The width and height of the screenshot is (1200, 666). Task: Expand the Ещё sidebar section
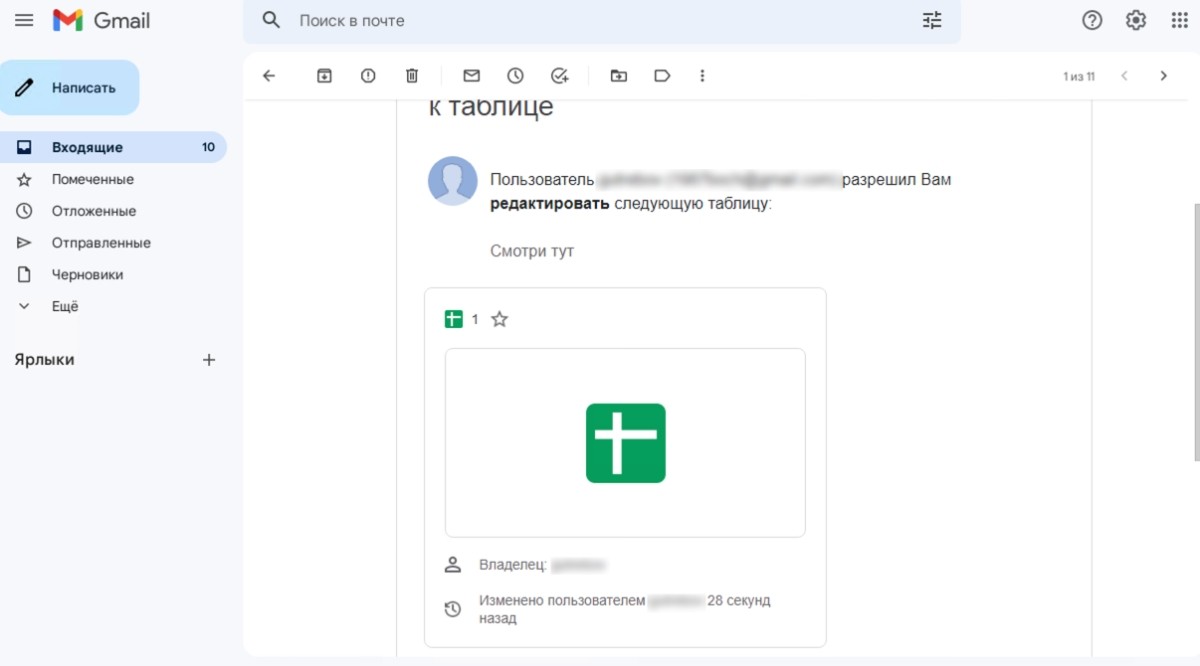65,306
